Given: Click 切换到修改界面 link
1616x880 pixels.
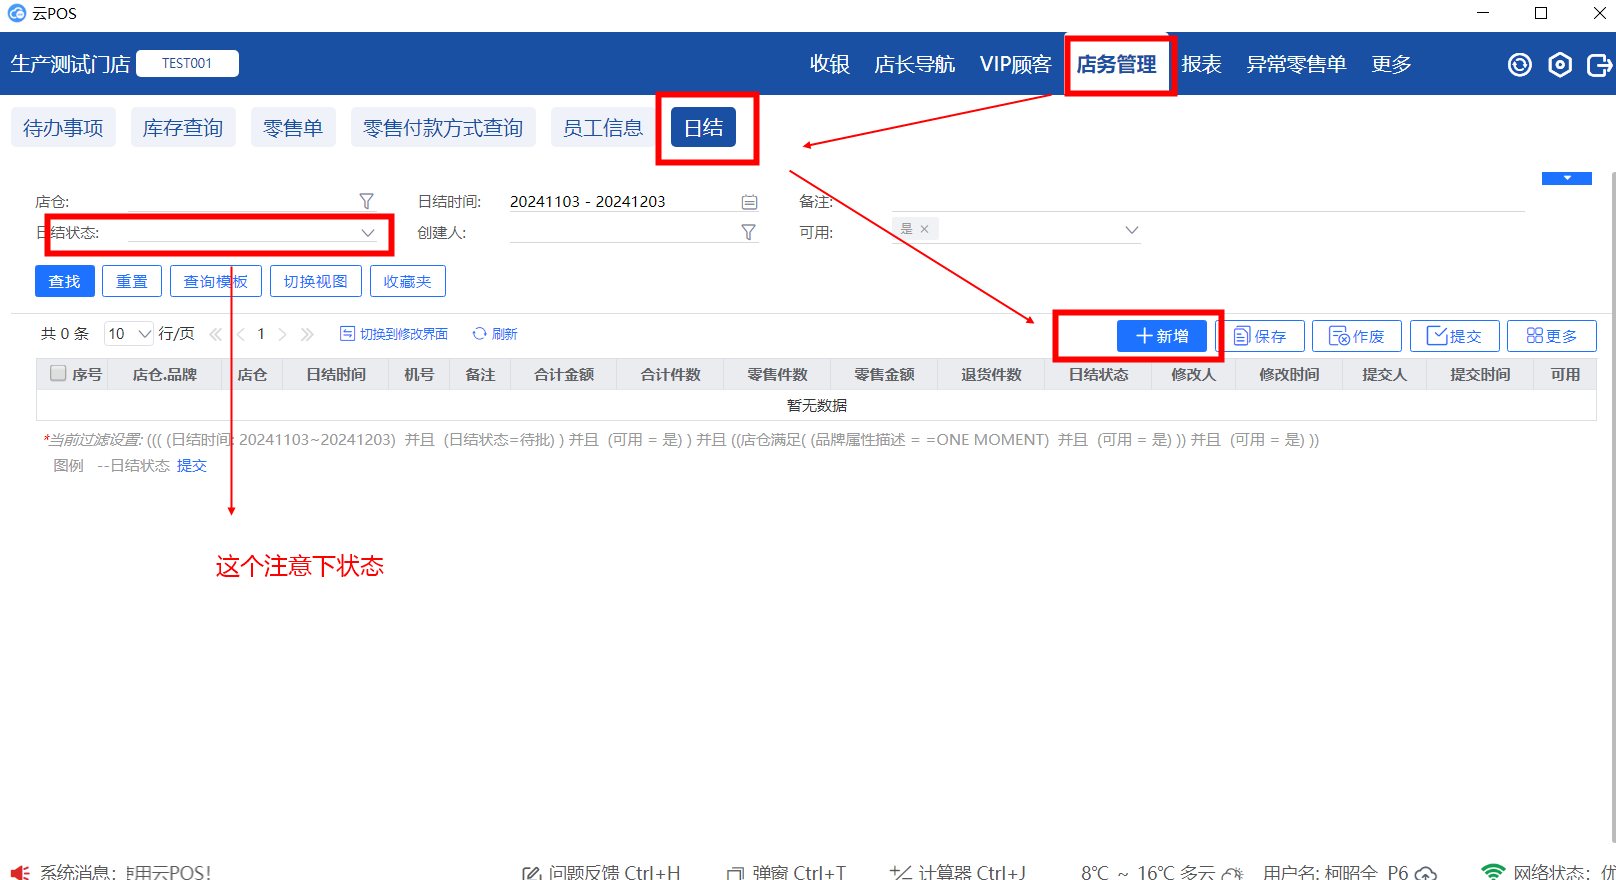Looking at the screenshot, I should click(x=394, y=334).
